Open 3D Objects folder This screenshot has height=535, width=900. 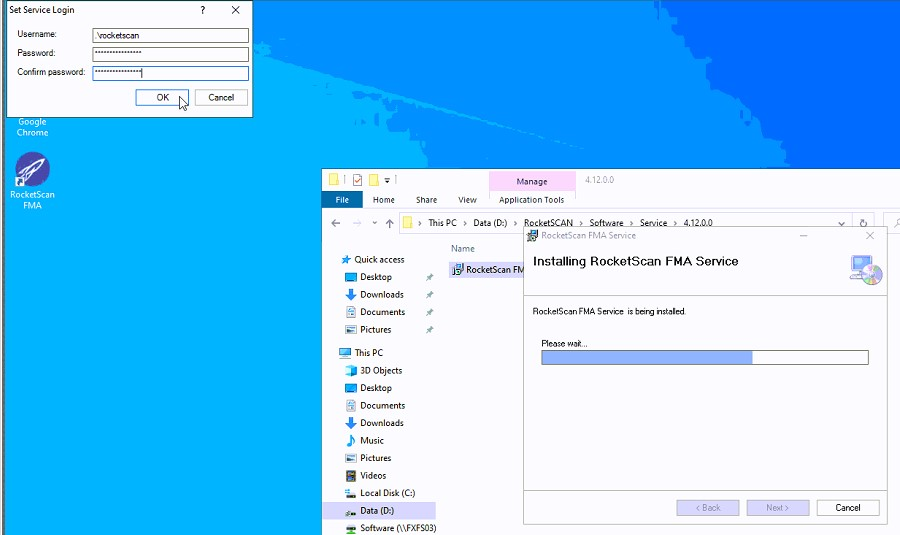click(x=381, y=370)
